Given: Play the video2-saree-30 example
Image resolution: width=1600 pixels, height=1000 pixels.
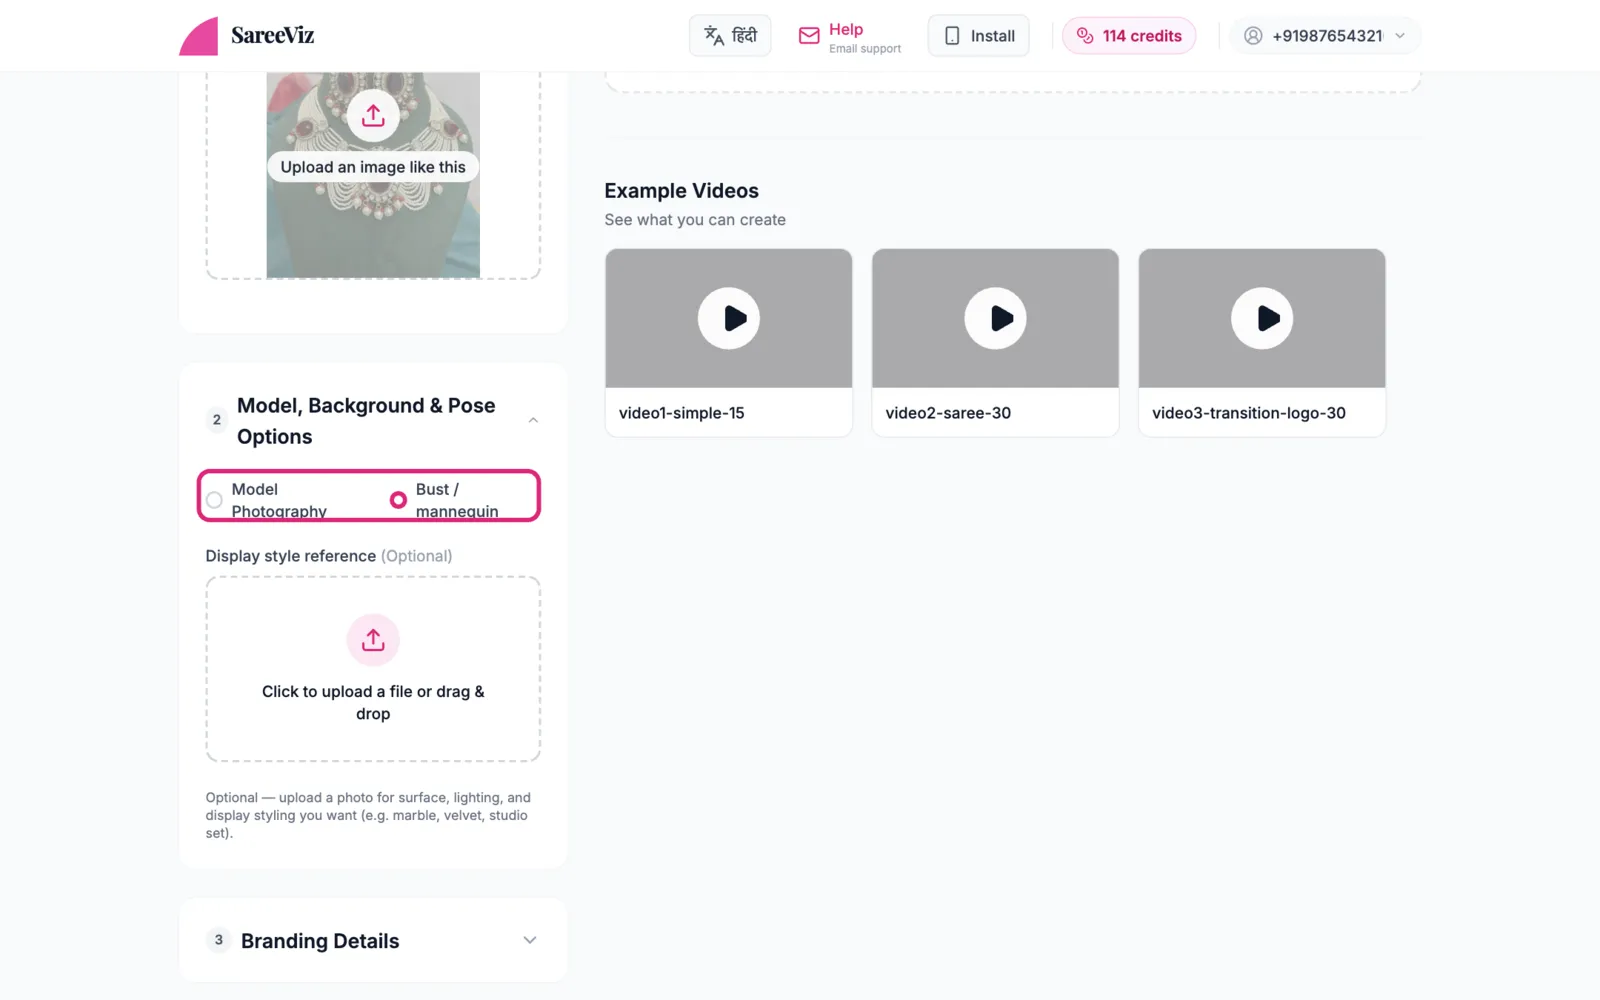Looking at the screenshot, I should 995,318.
